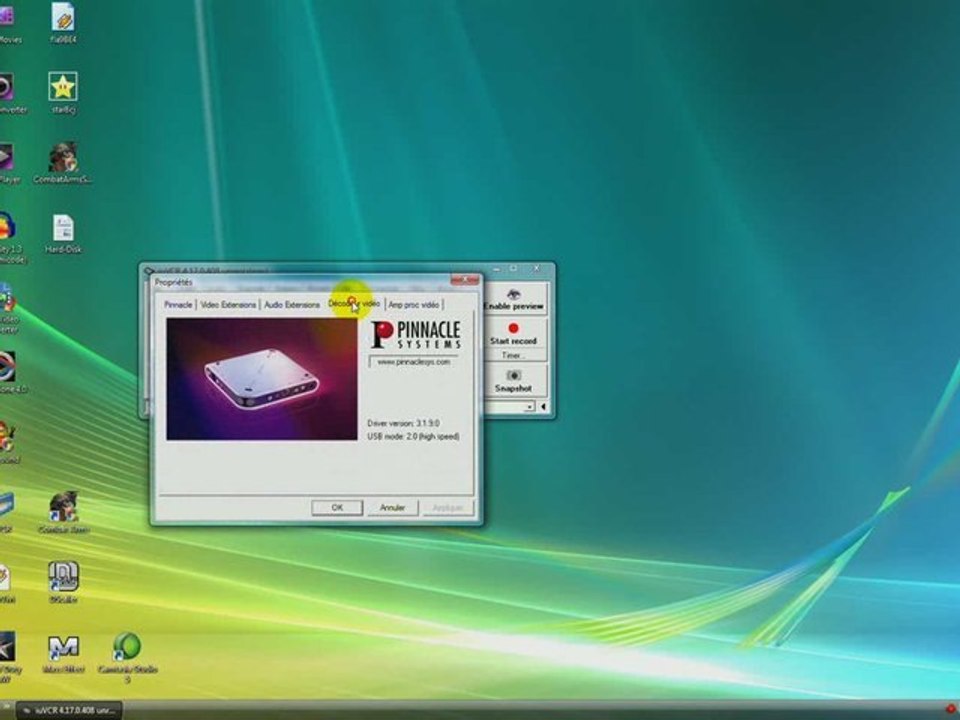Click the USB mode 2.0 (high speed) text
The image size is (960, 720).
point(413,437)
